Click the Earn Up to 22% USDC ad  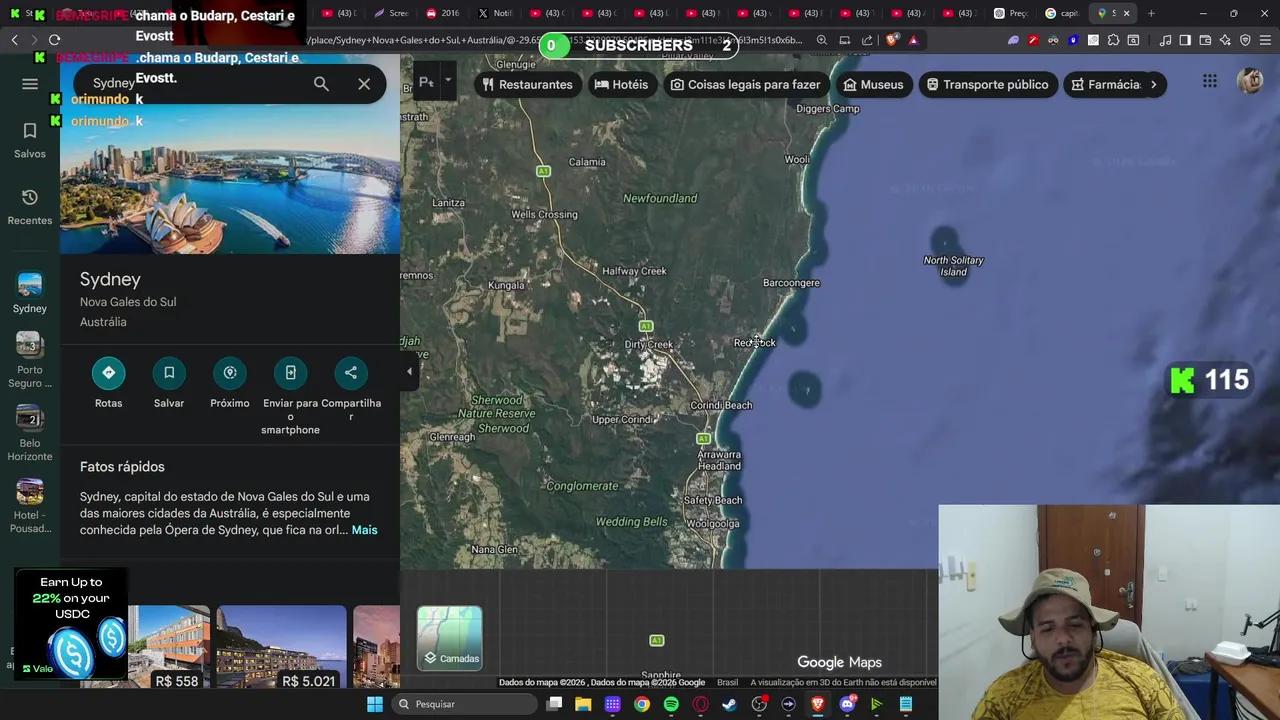tap(72, 625)
